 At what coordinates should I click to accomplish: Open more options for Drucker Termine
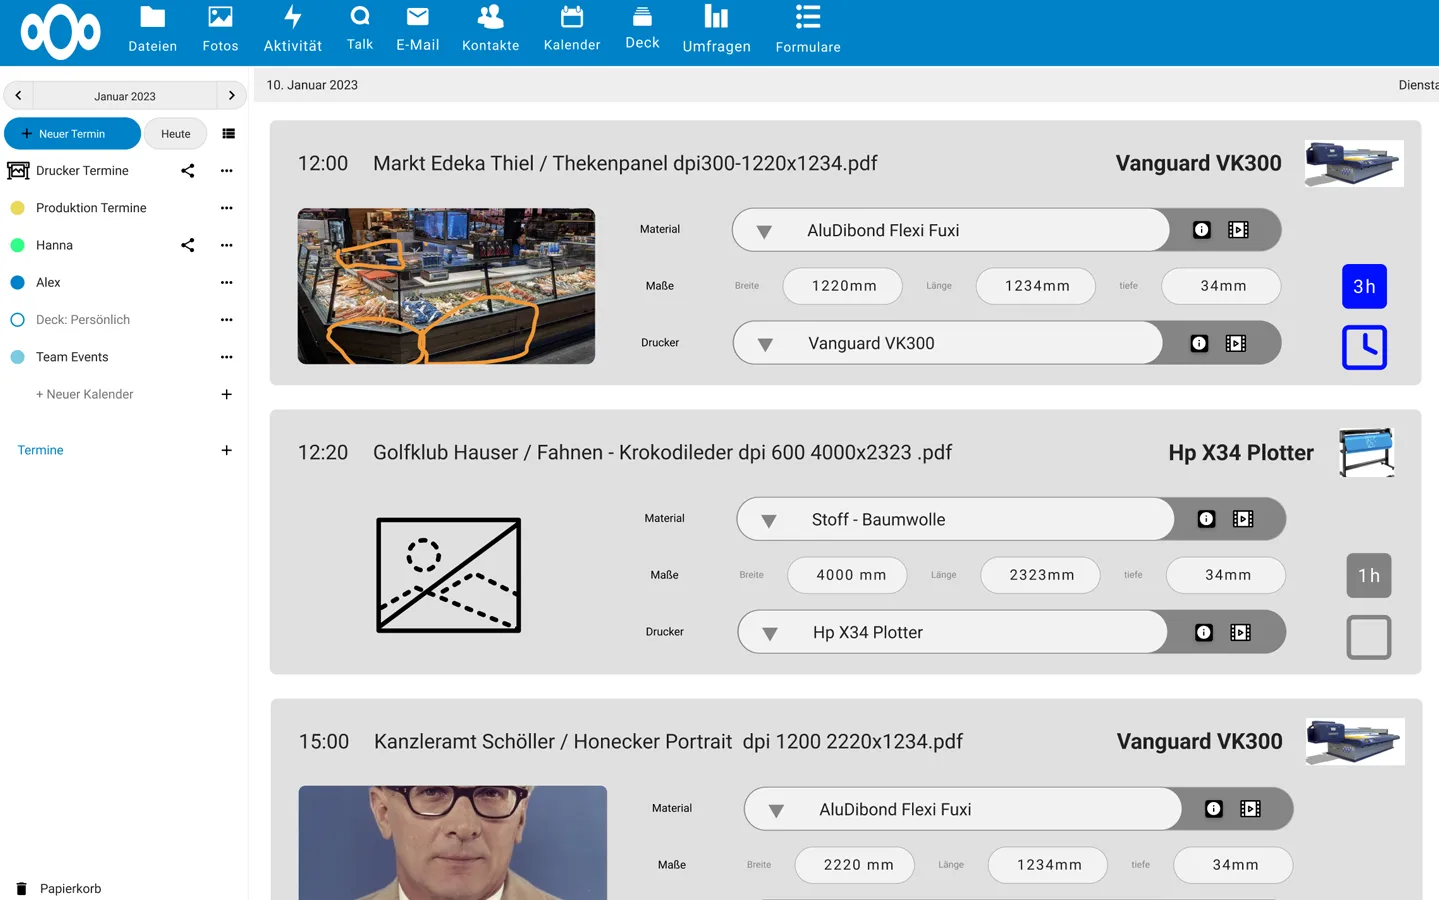point(227,171)
